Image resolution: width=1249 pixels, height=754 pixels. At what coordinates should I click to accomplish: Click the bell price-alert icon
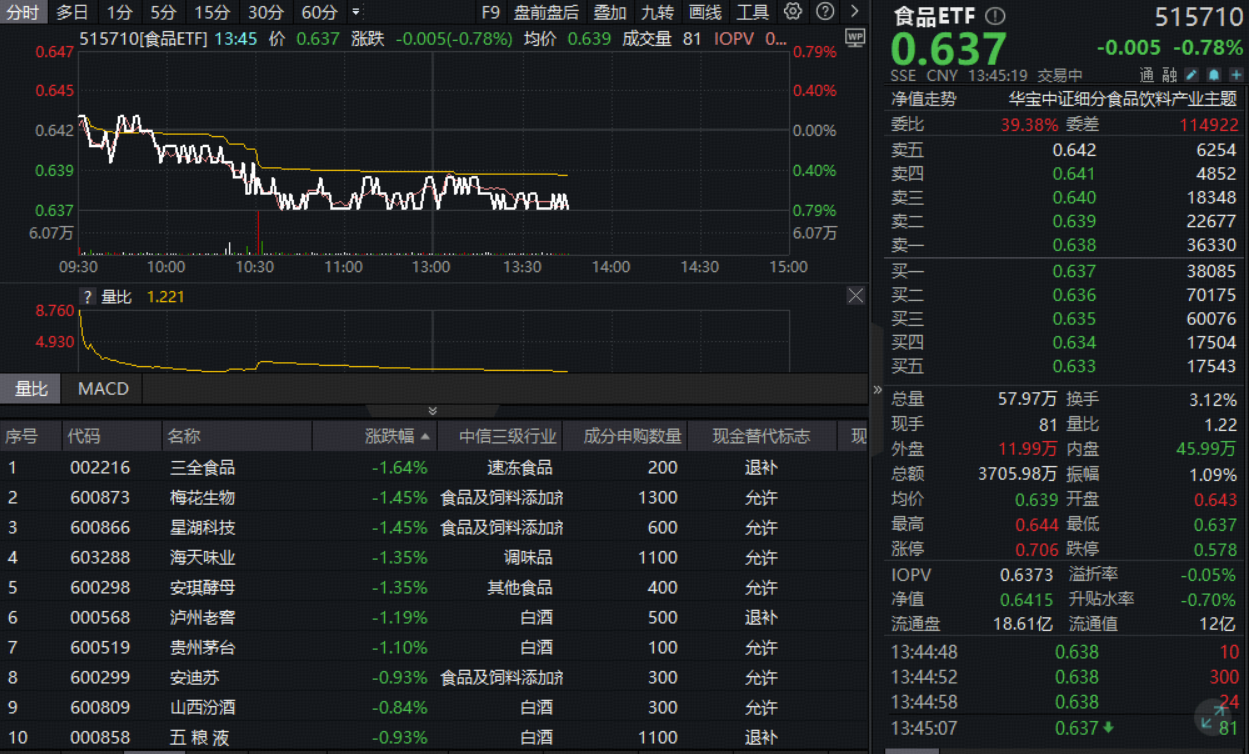coord(1214,74)
